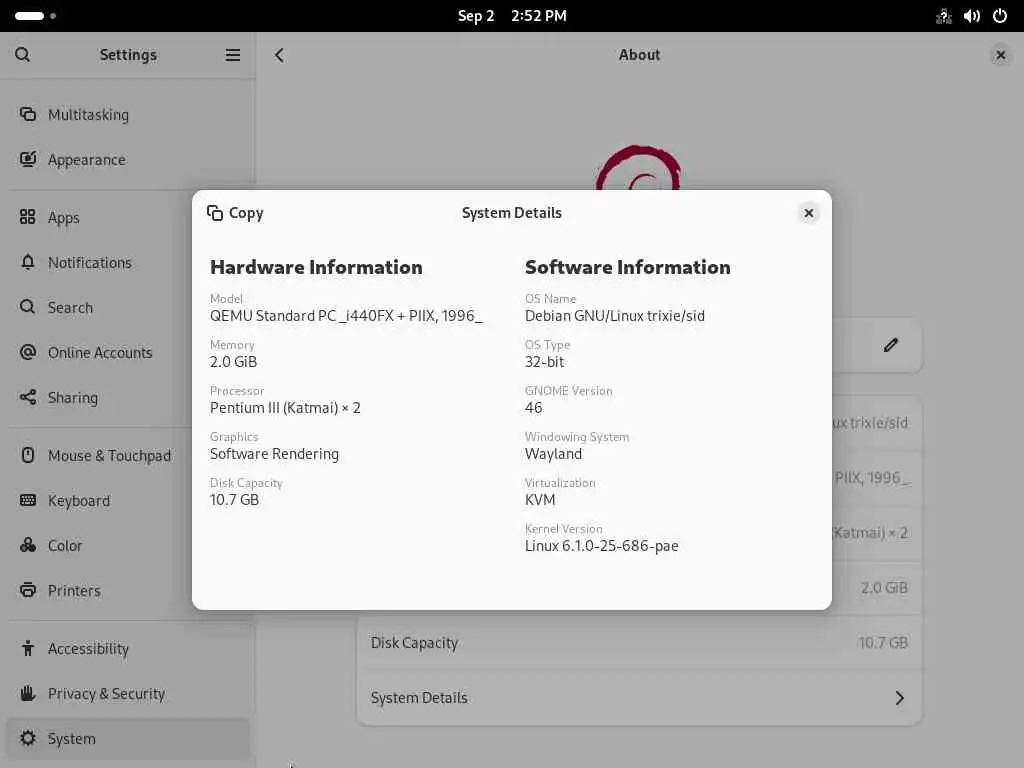
Task: Click the Disk Capacity row in About
Action: coord(639,643)
